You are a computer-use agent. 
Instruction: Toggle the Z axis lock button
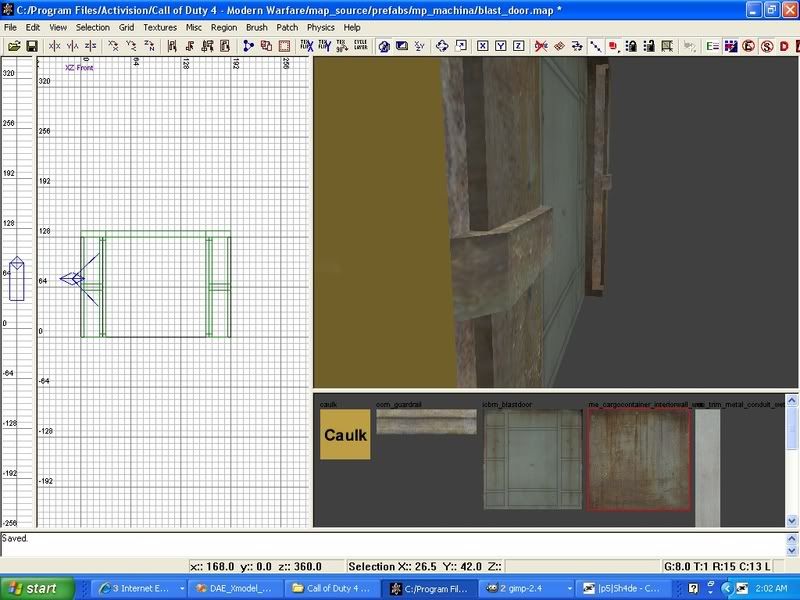point(518,46)
